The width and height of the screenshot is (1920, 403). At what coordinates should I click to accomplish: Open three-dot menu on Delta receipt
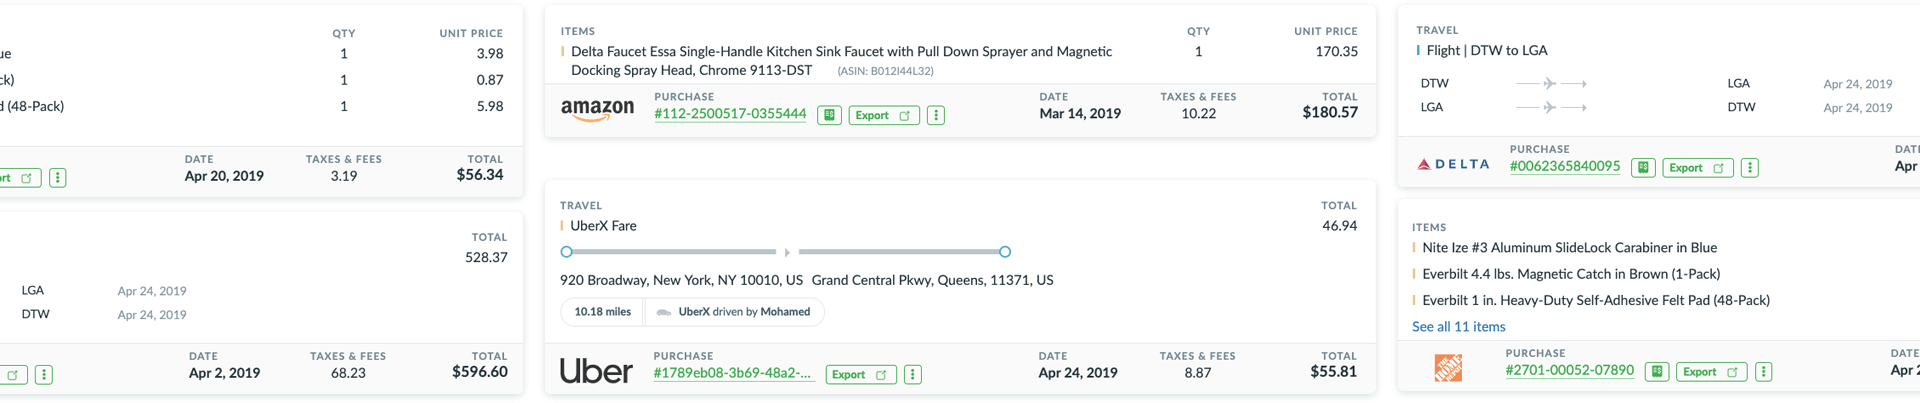[x=1750, y=167]
